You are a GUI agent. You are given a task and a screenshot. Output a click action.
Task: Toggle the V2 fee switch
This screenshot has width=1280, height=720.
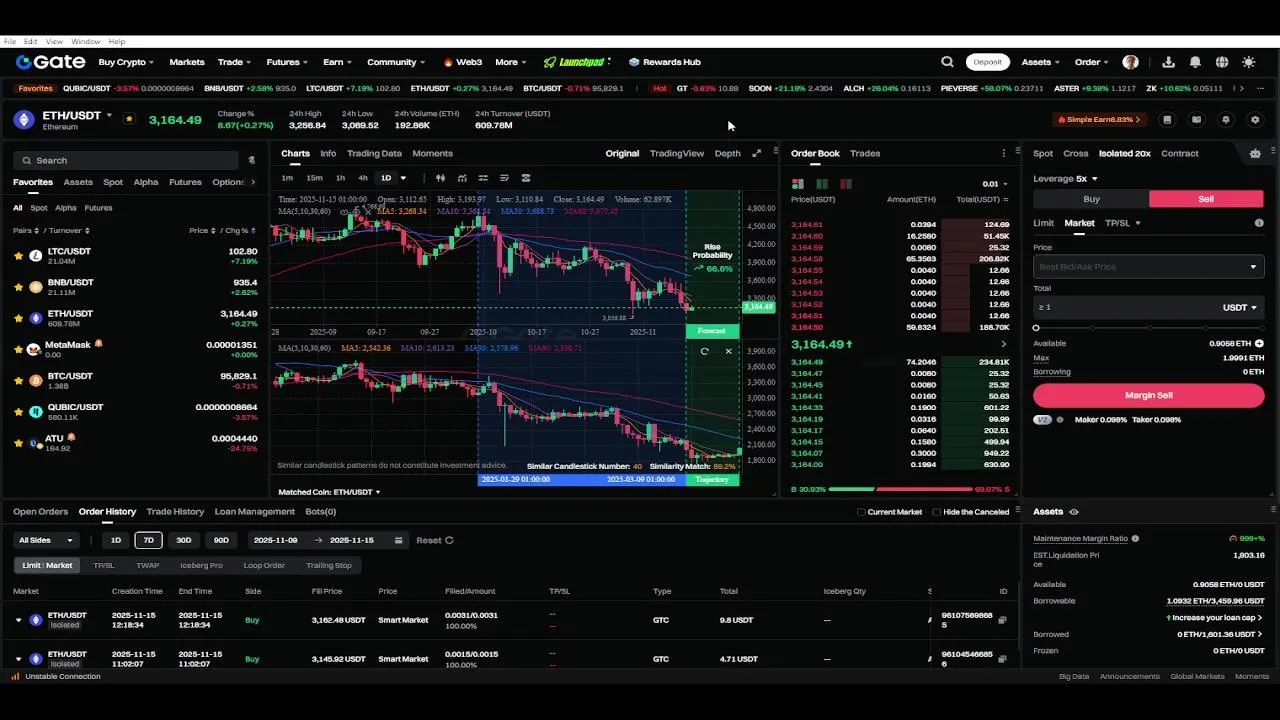tap(1043, 420)
